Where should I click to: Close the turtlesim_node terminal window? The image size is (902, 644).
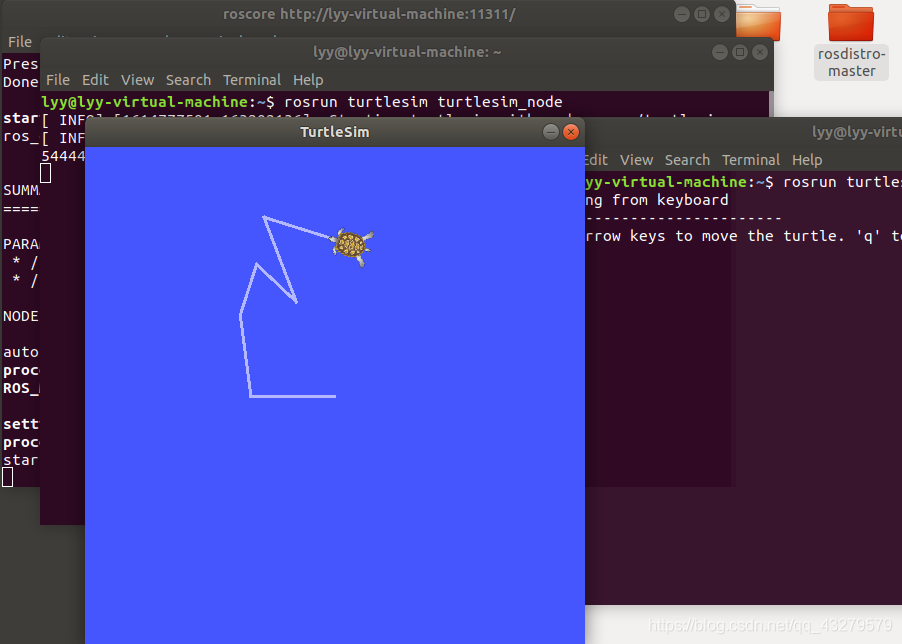pos(760,52)
